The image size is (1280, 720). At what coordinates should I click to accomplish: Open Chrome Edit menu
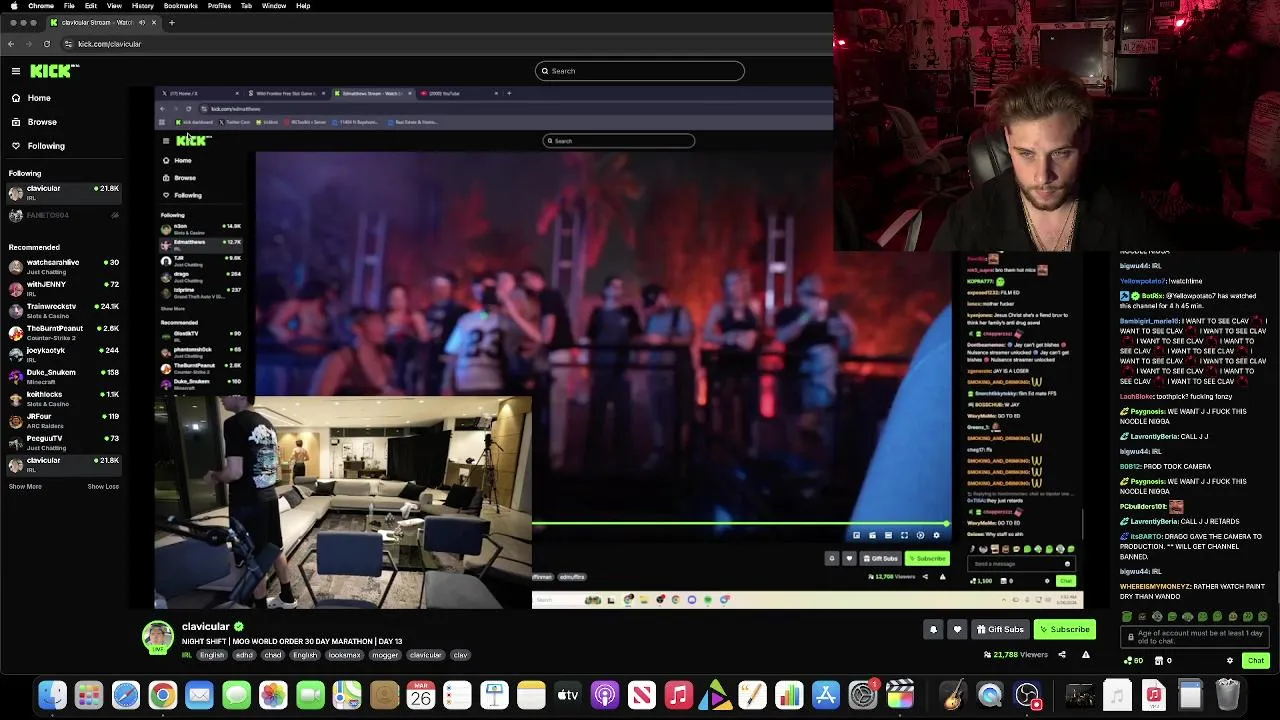[90, 6]
